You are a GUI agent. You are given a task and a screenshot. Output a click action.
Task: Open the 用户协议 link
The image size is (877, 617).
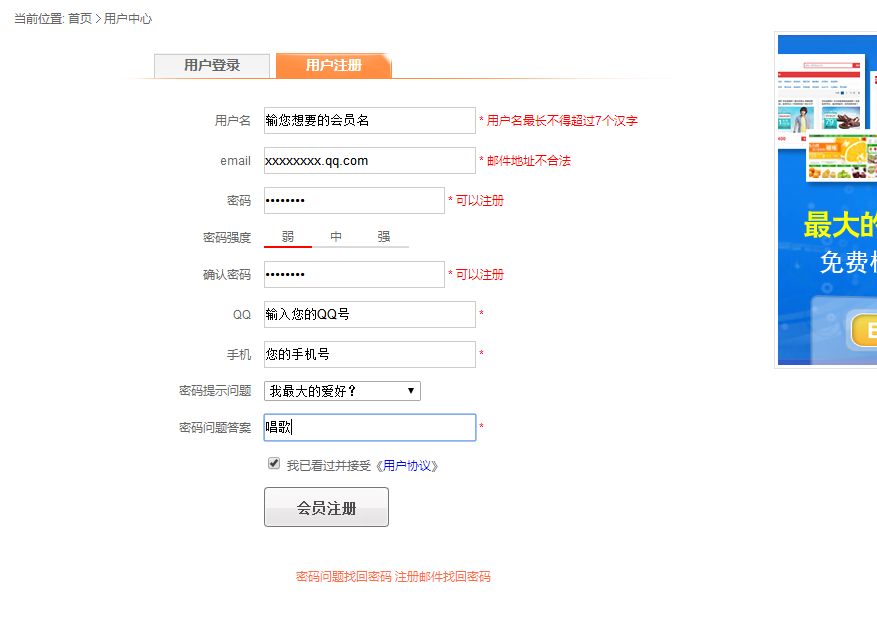point(407,465)
